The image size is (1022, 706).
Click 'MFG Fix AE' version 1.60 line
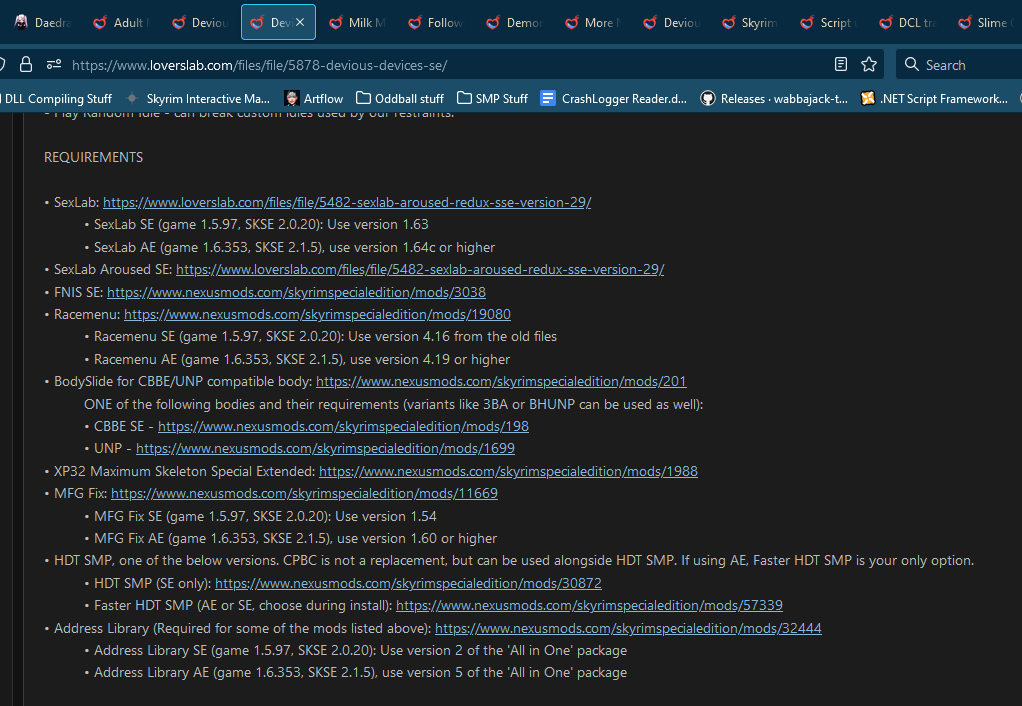pyautogui.click(x=295, y=538)
